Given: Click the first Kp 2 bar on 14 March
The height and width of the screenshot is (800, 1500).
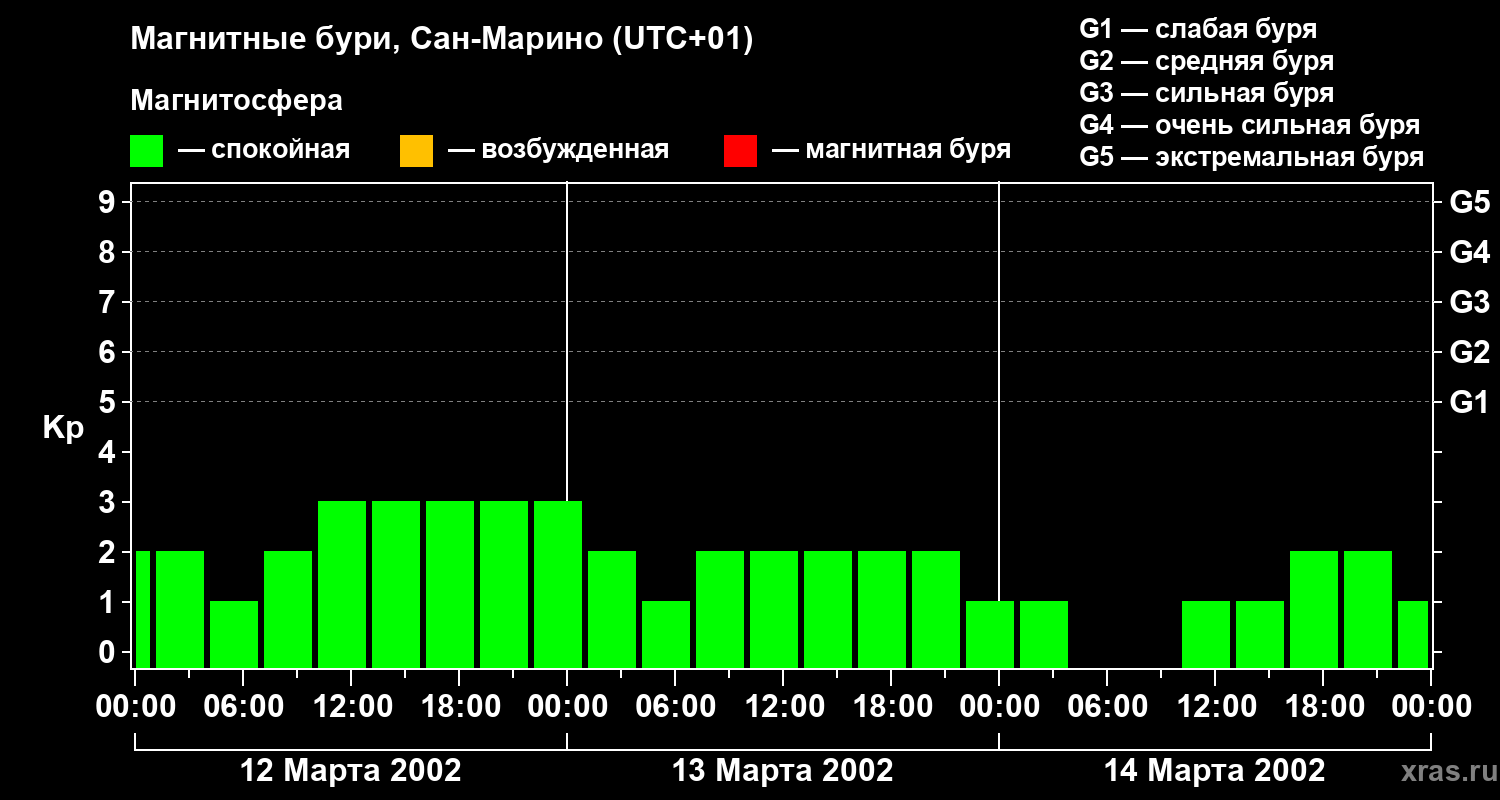Looking at the screenshot, I should 1314,609.
